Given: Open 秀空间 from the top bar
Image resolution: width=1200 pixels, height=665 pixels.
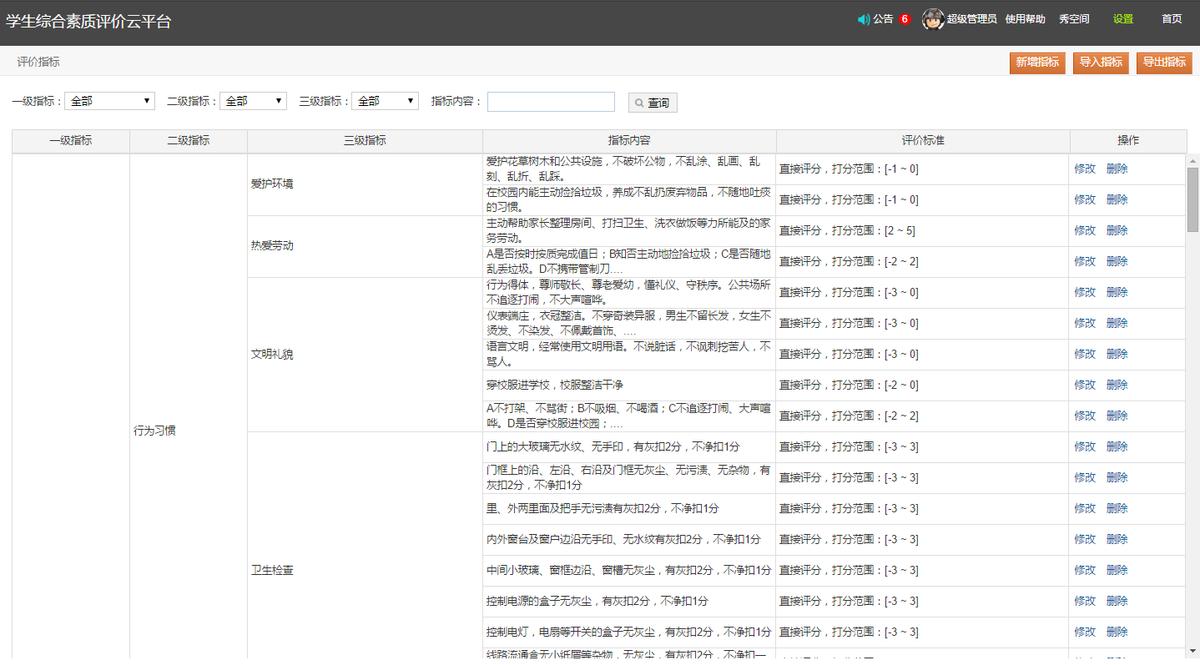Looking at the screenshot, I should click(1073, 18).
